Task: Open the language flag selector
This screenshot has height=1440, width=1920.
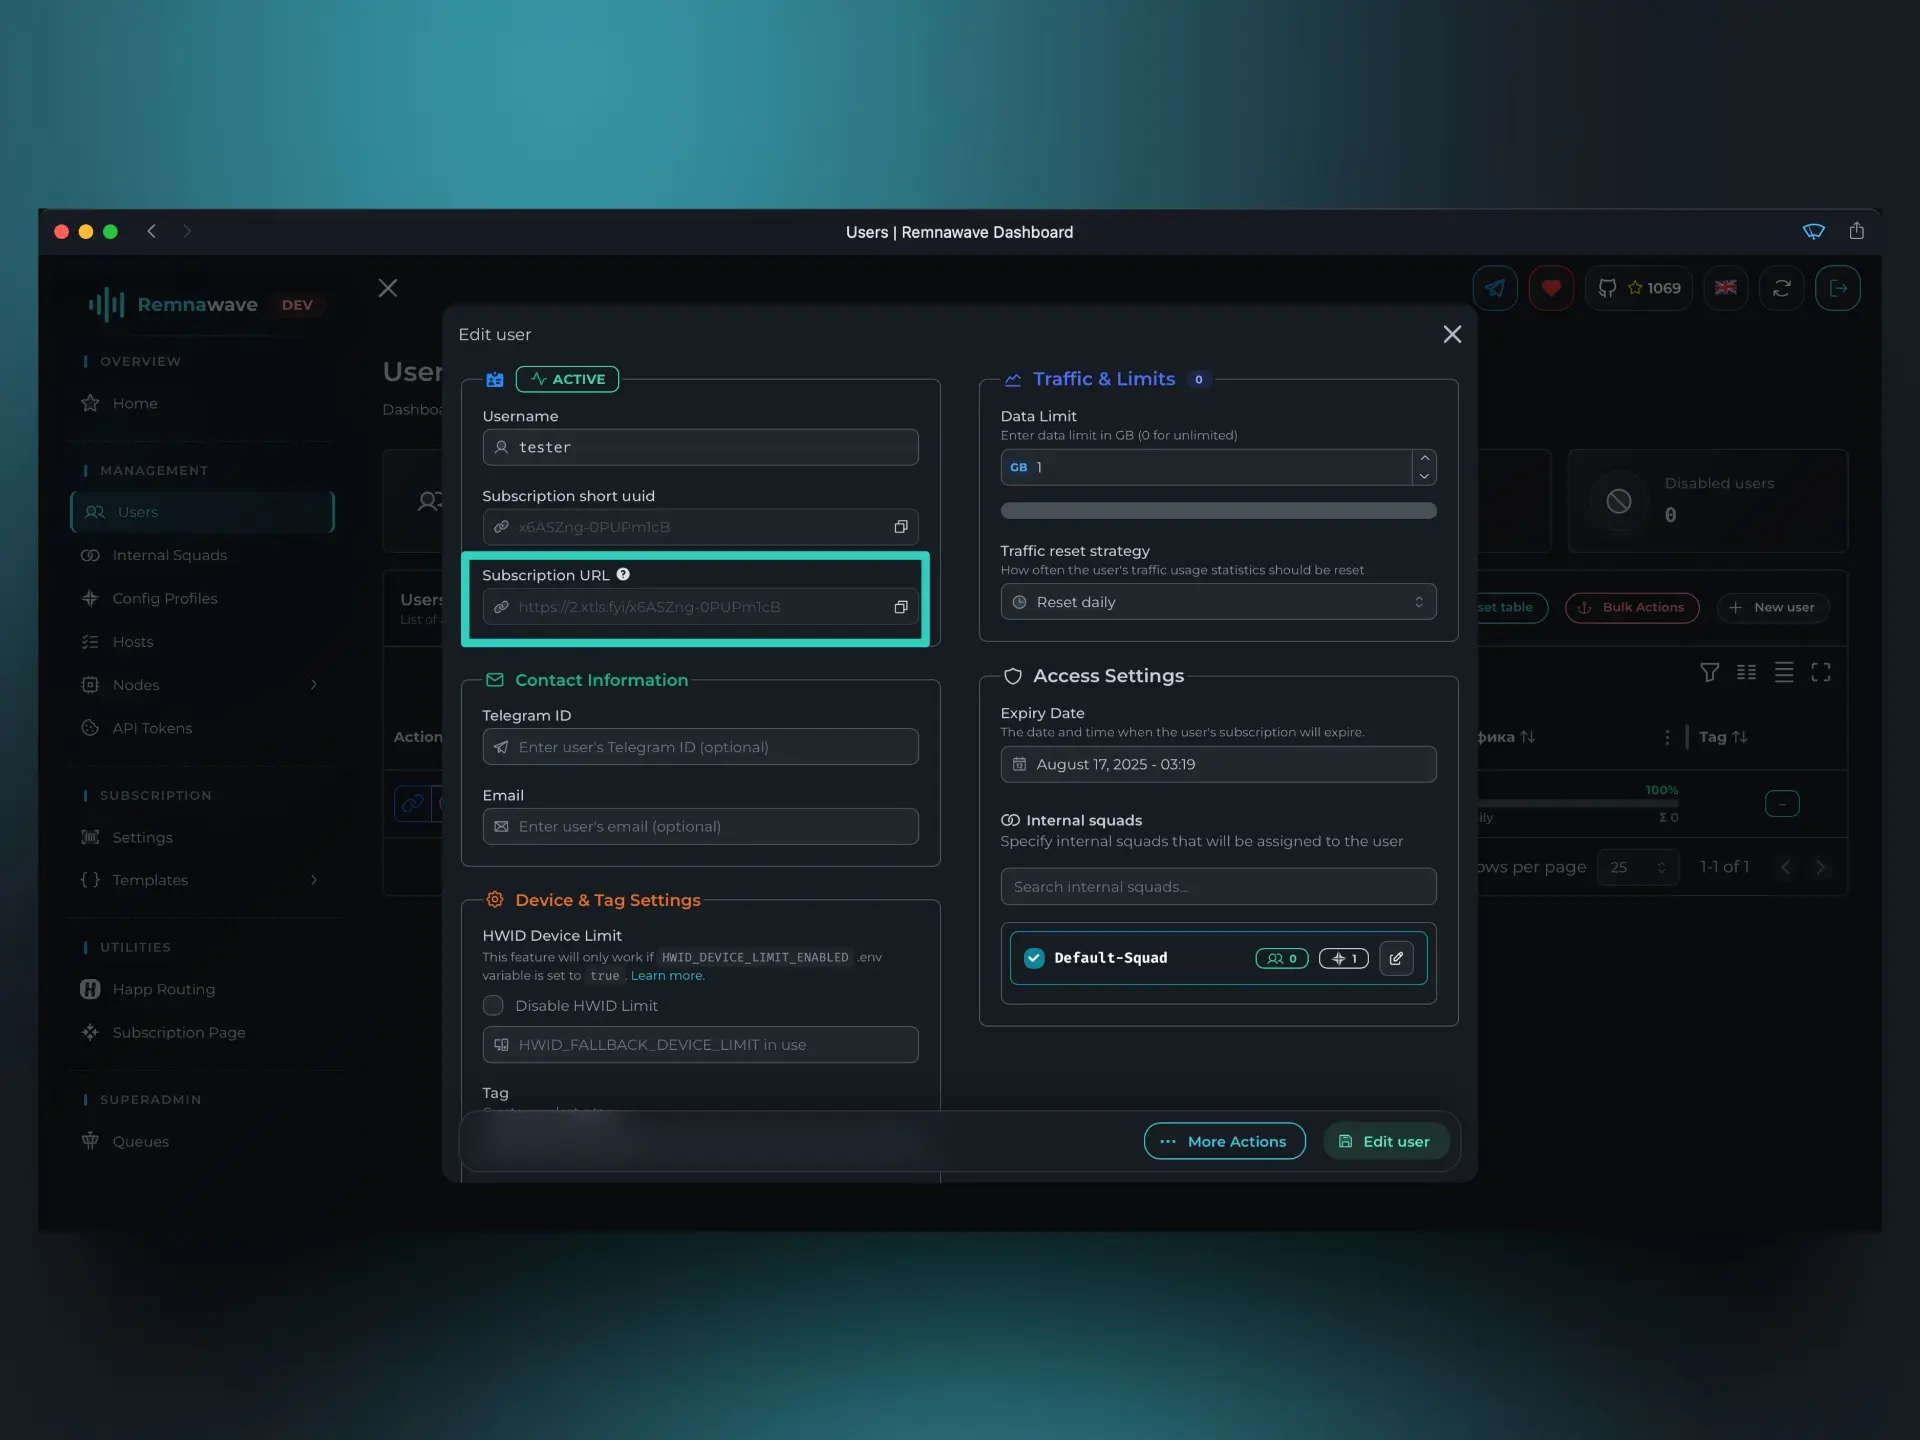Action: pyautogui.click(x=1725, y=288)
